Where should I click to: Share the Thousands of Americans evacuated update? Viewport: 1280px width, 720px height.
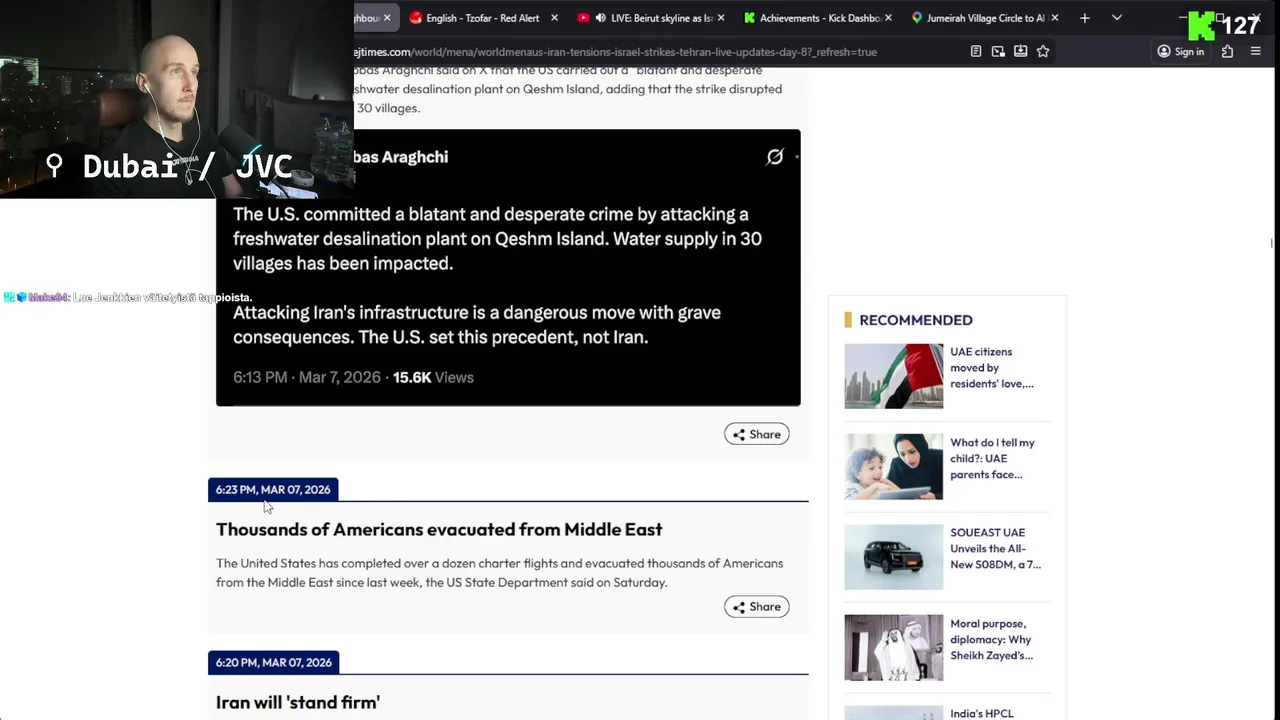[757, 607]
